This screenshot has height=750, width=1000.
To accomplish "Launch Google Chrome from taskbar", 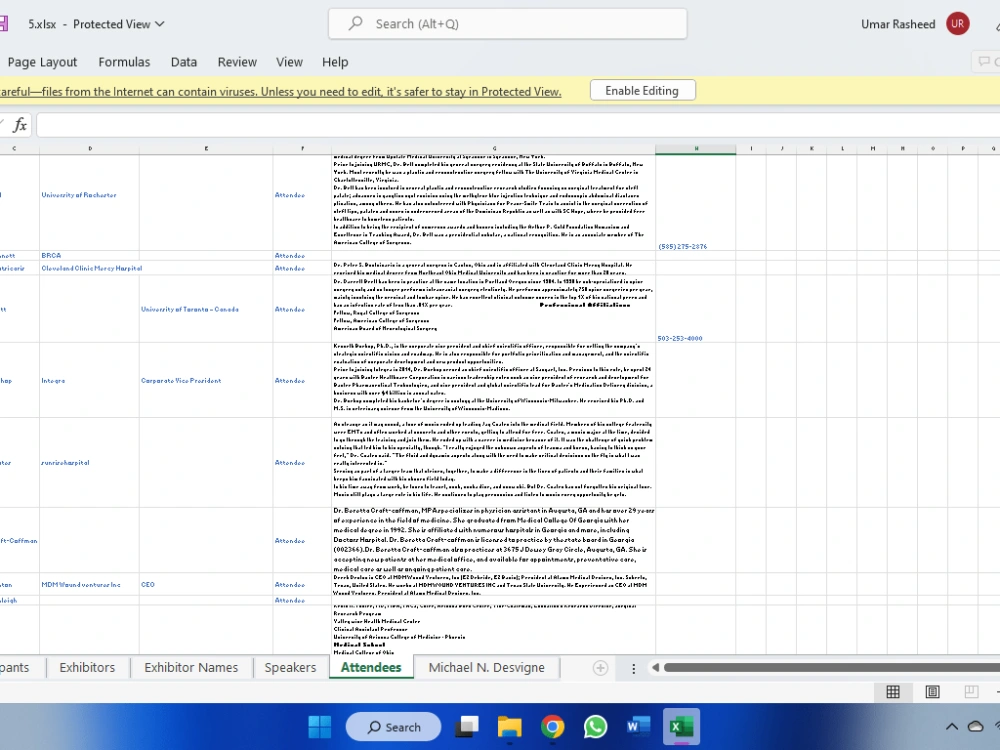I will click(x=552, y=726).
